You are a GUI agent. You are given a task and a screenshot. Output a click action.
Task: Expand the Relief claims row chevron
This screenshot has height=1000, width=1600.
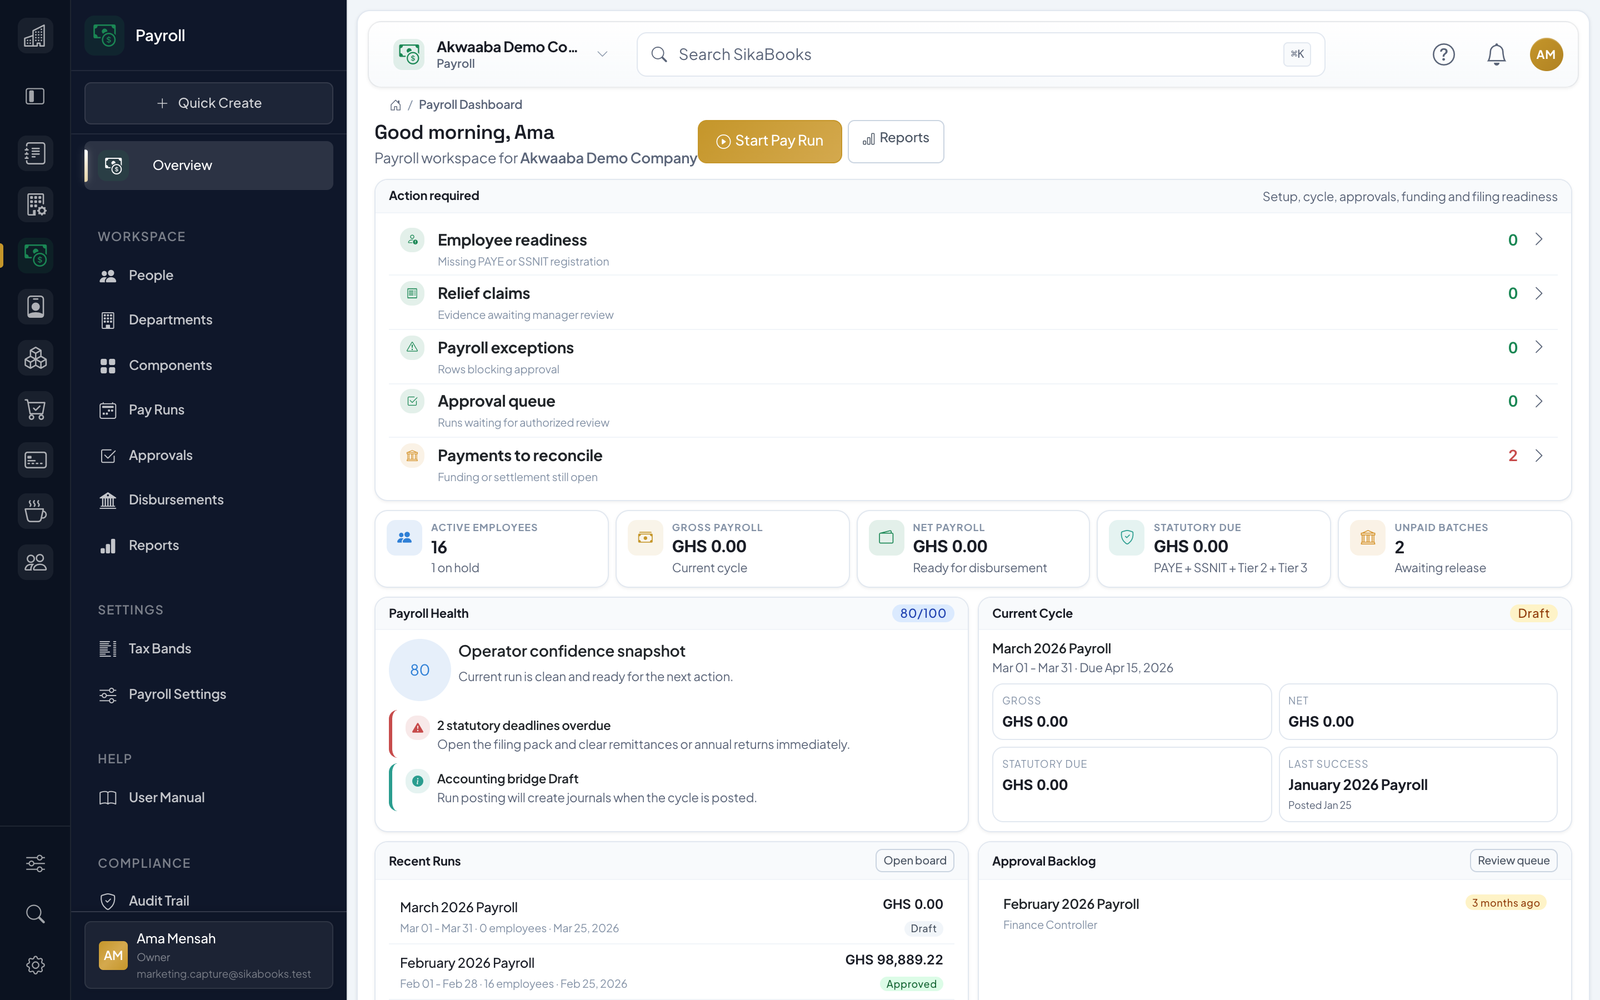(1539, 293)
